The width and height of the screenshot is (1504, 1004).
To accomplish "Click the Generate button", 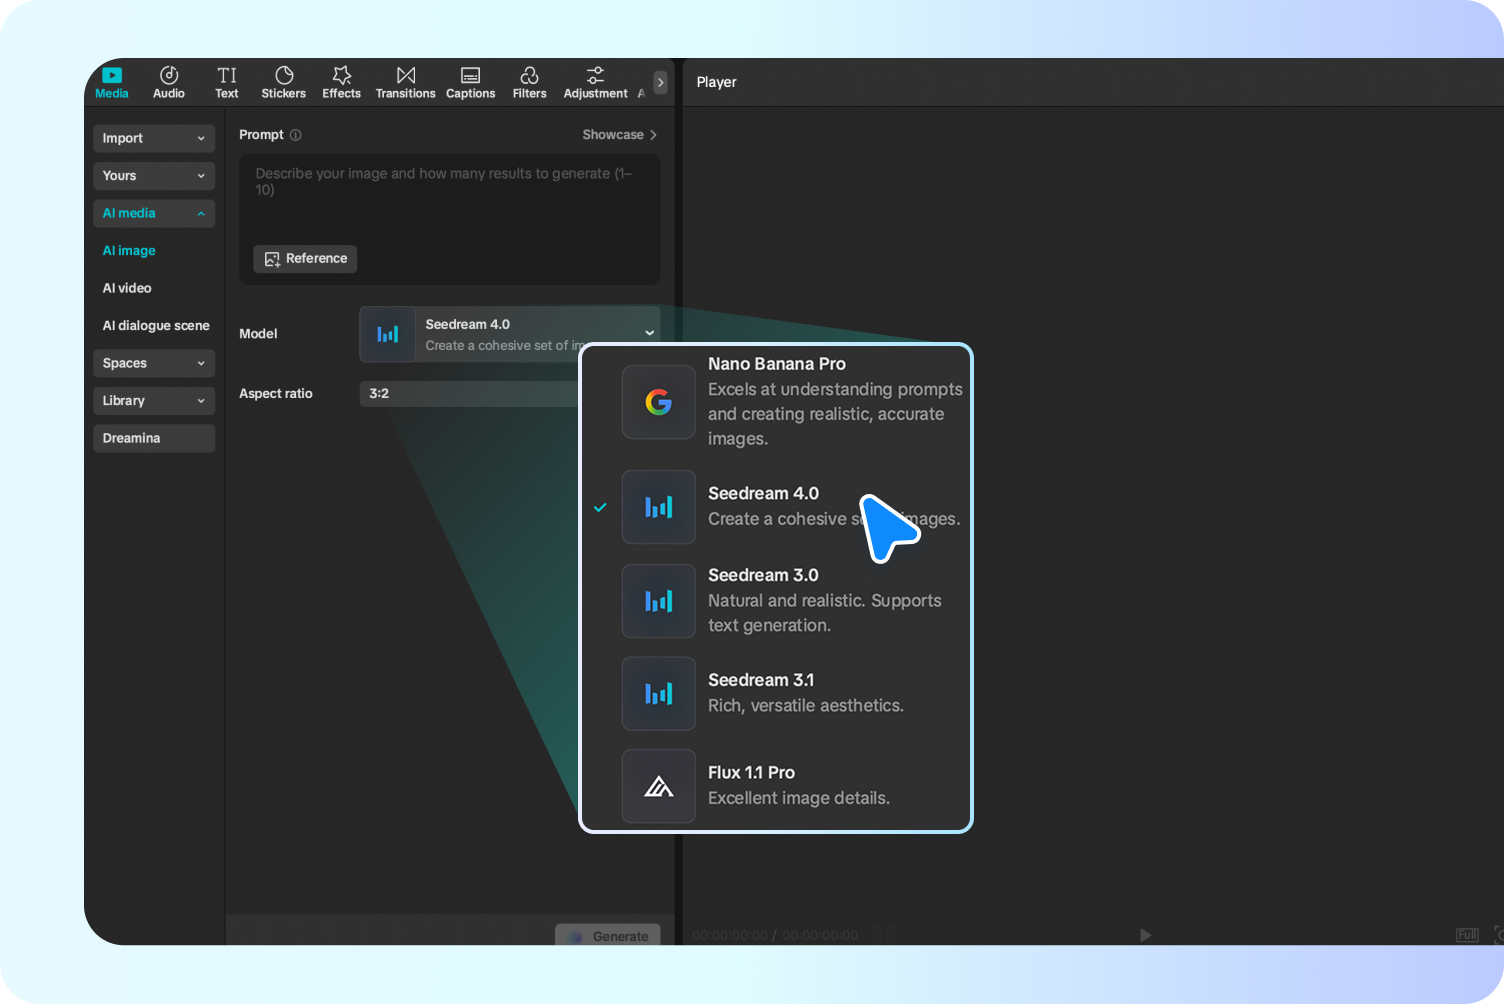I will (x=608, y=936).
